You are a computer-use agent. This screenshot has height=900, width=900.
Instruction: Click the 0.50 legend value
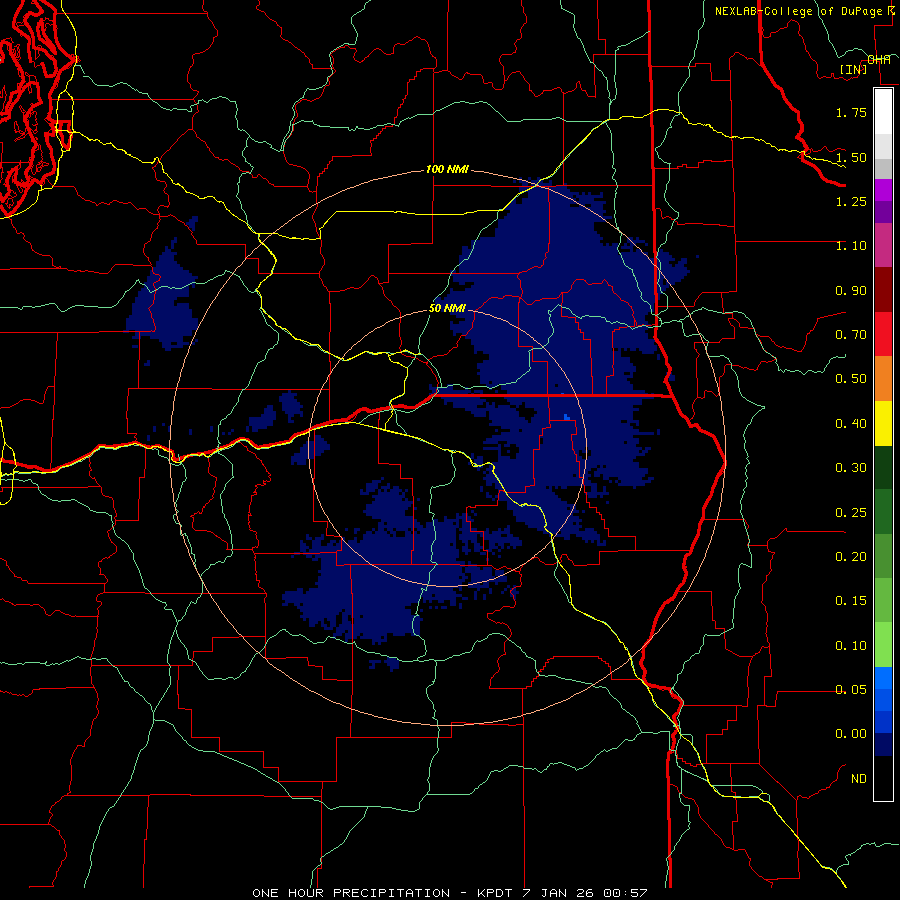(851, 379)
